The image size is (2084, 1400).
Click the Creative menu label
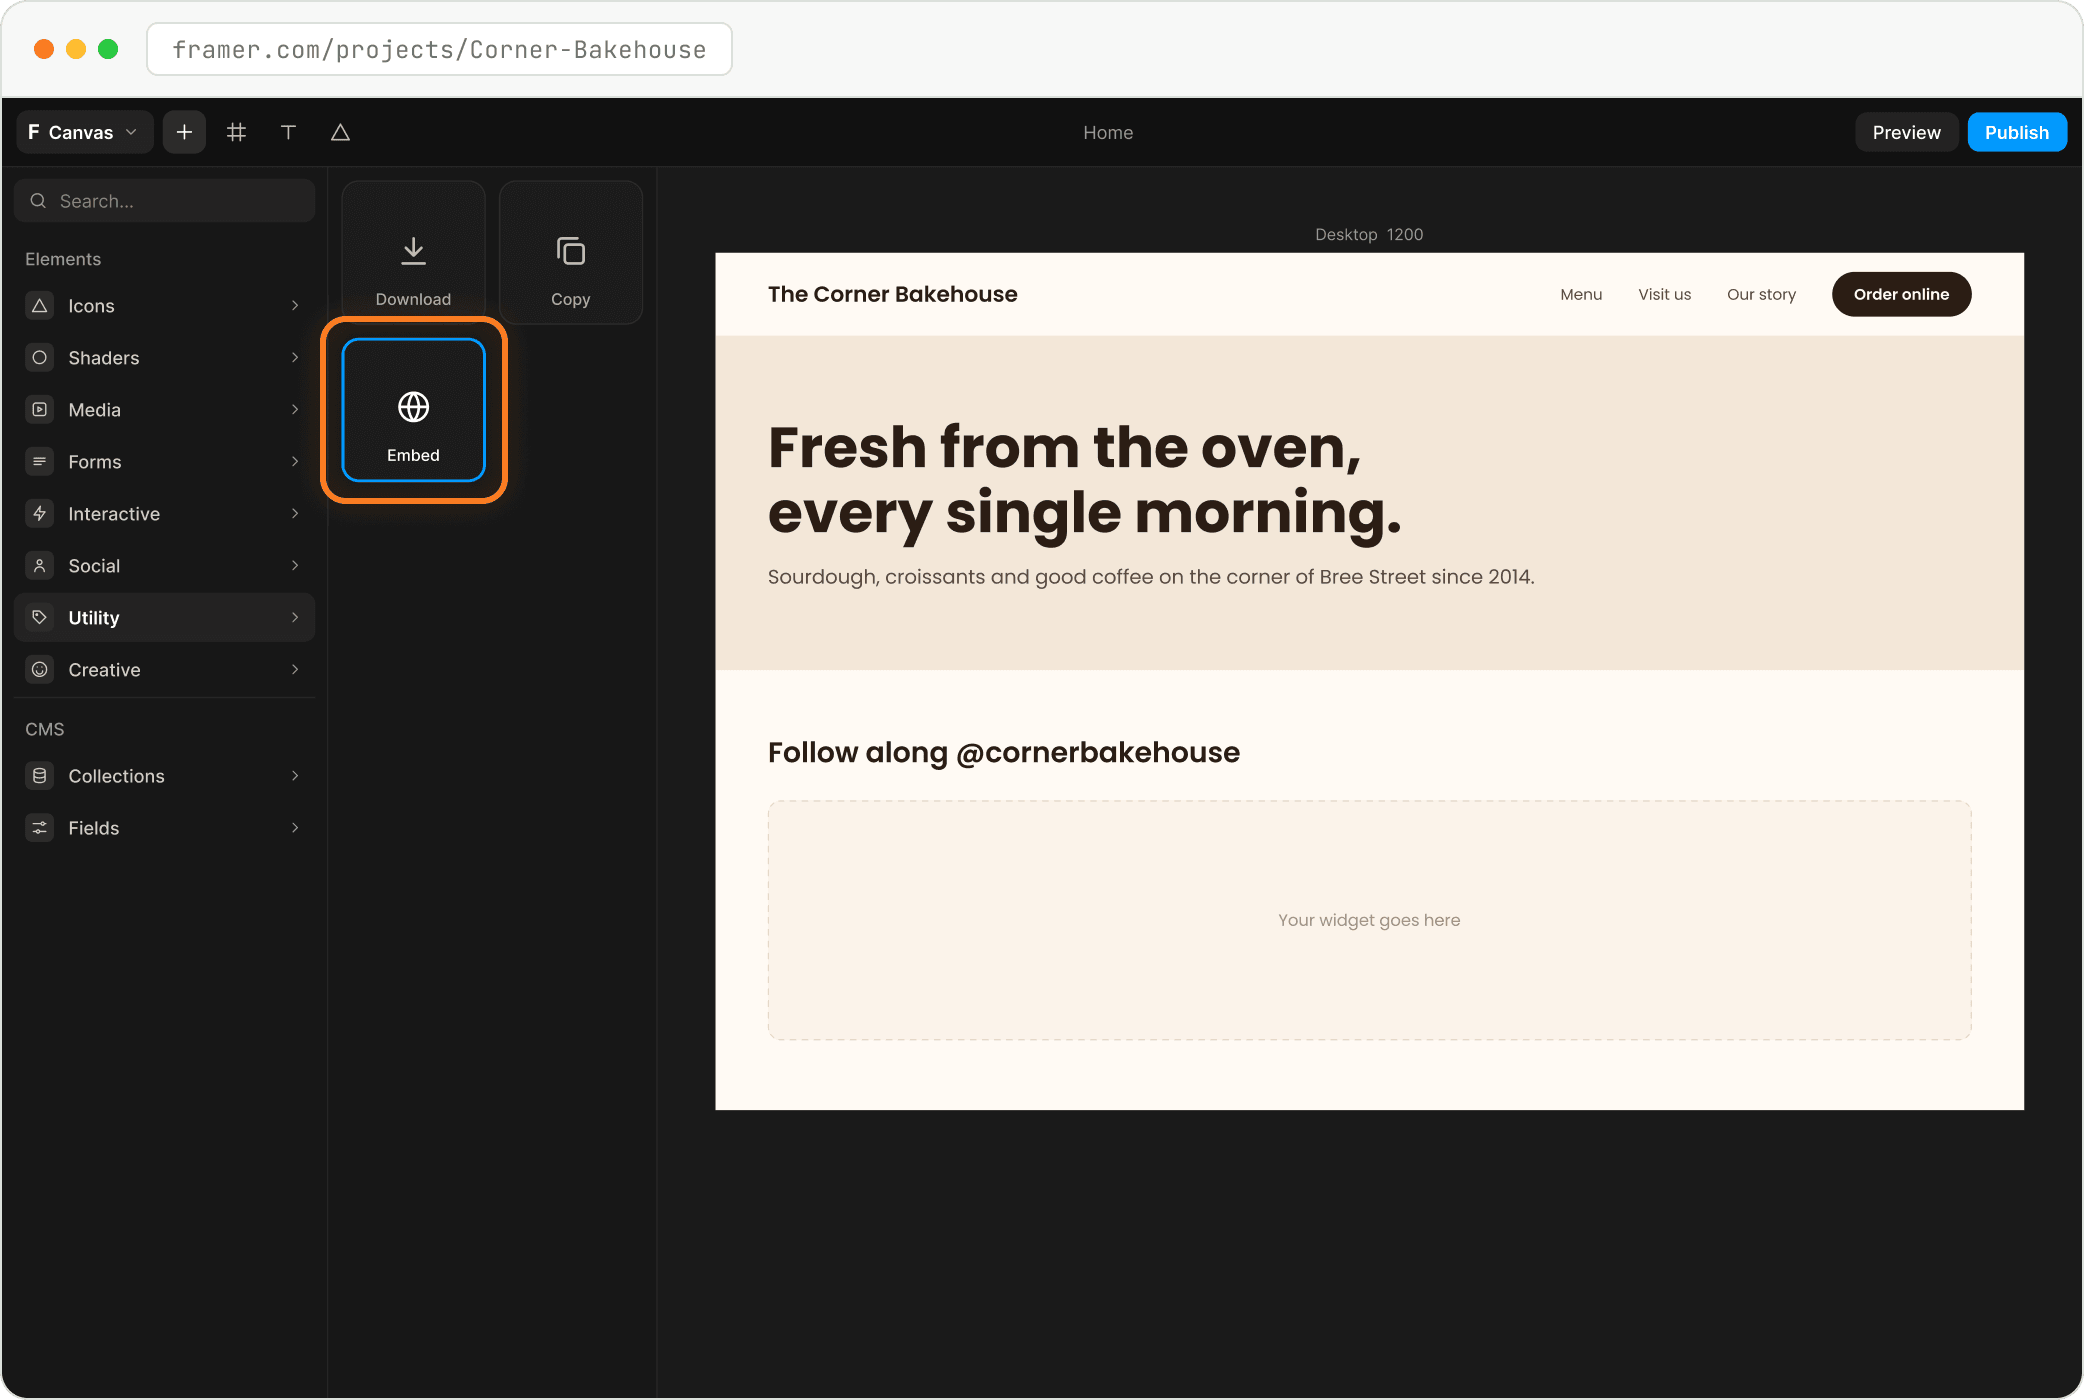pyautogui.click(x=104, y=670)
